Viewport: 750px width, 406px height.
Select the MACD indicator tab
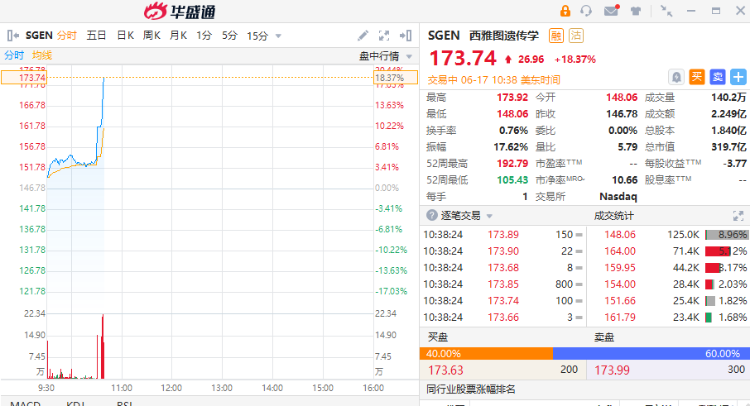click(25, 403)
